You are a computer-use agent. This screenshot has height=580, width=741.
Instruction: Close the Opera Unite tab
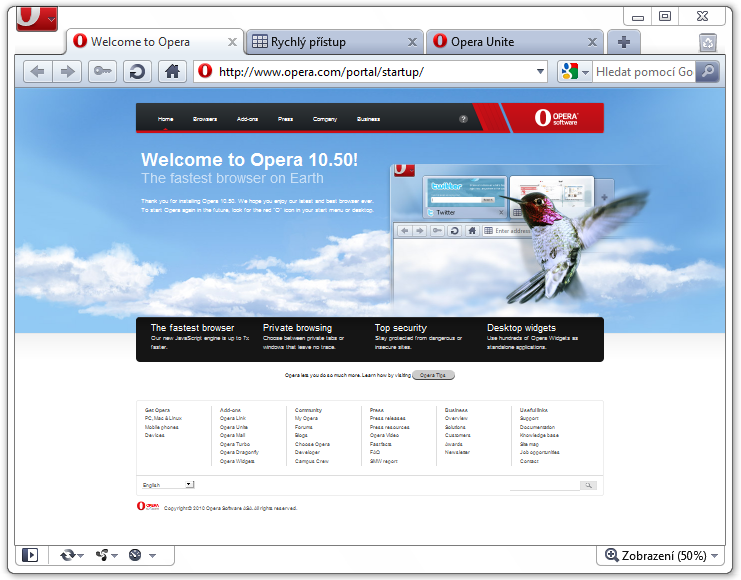point(592,42)
